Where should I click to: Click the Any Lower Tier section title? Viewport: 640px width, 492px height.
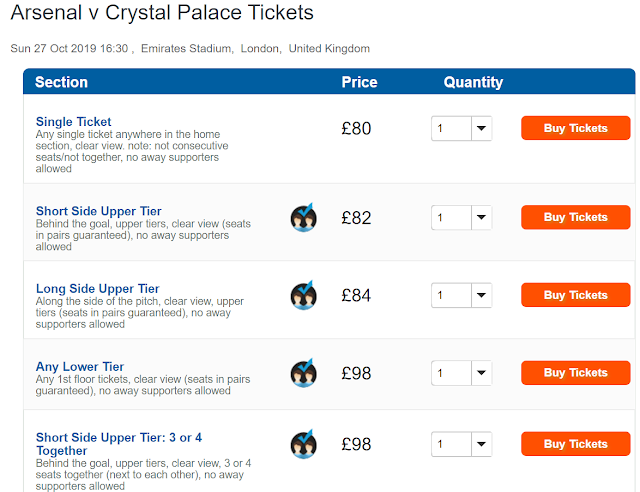[80, 367]
